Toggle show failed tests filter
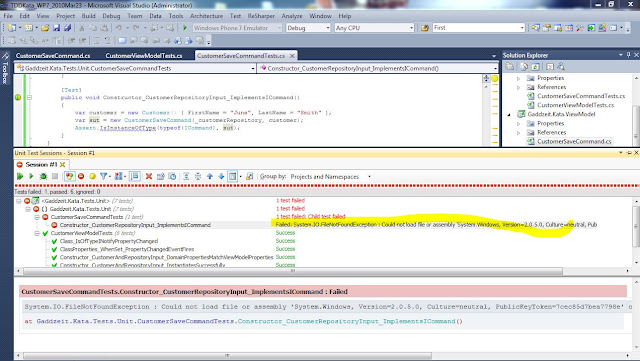Screen dimensions: 640x361 coord(81,176)
